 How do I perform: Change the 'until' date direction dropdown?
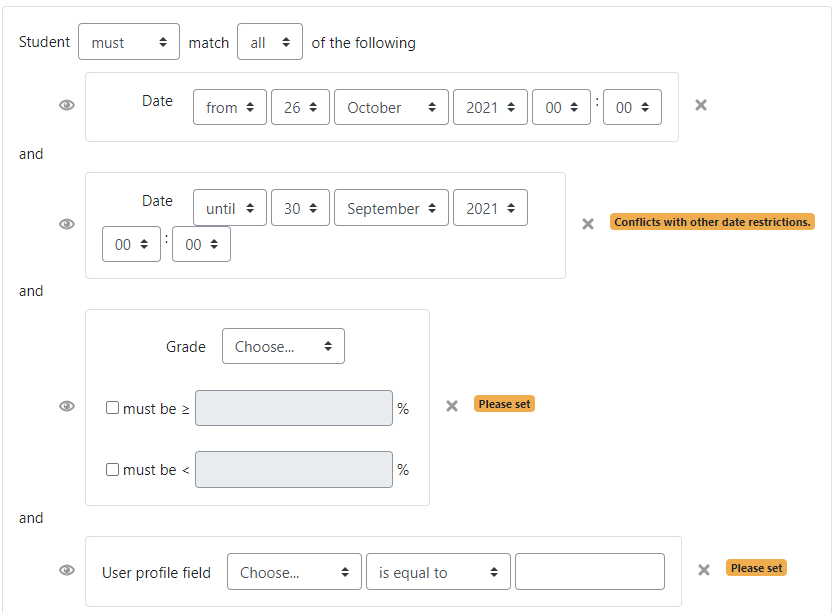(x=230, y=207)
